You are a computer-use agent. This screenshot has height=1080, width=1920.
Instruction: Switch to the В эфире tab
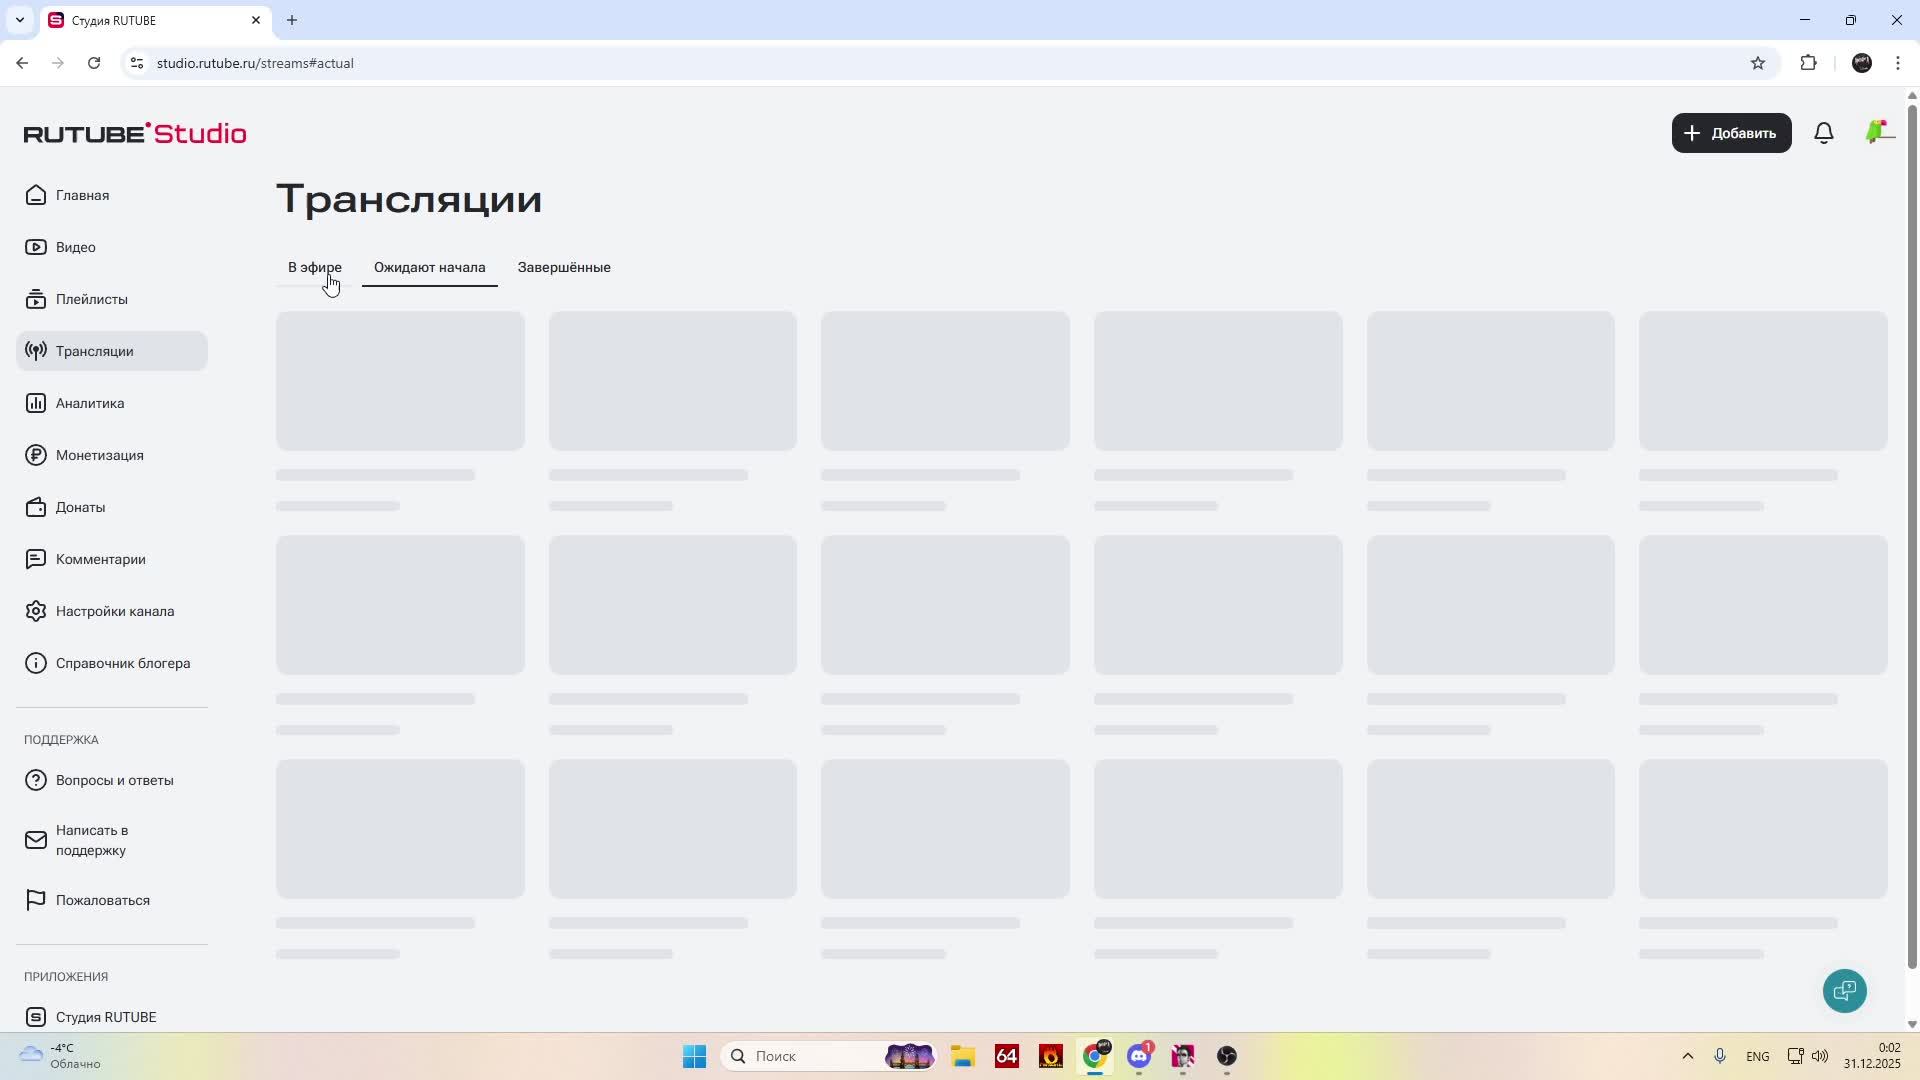click(x=314, y=267)
